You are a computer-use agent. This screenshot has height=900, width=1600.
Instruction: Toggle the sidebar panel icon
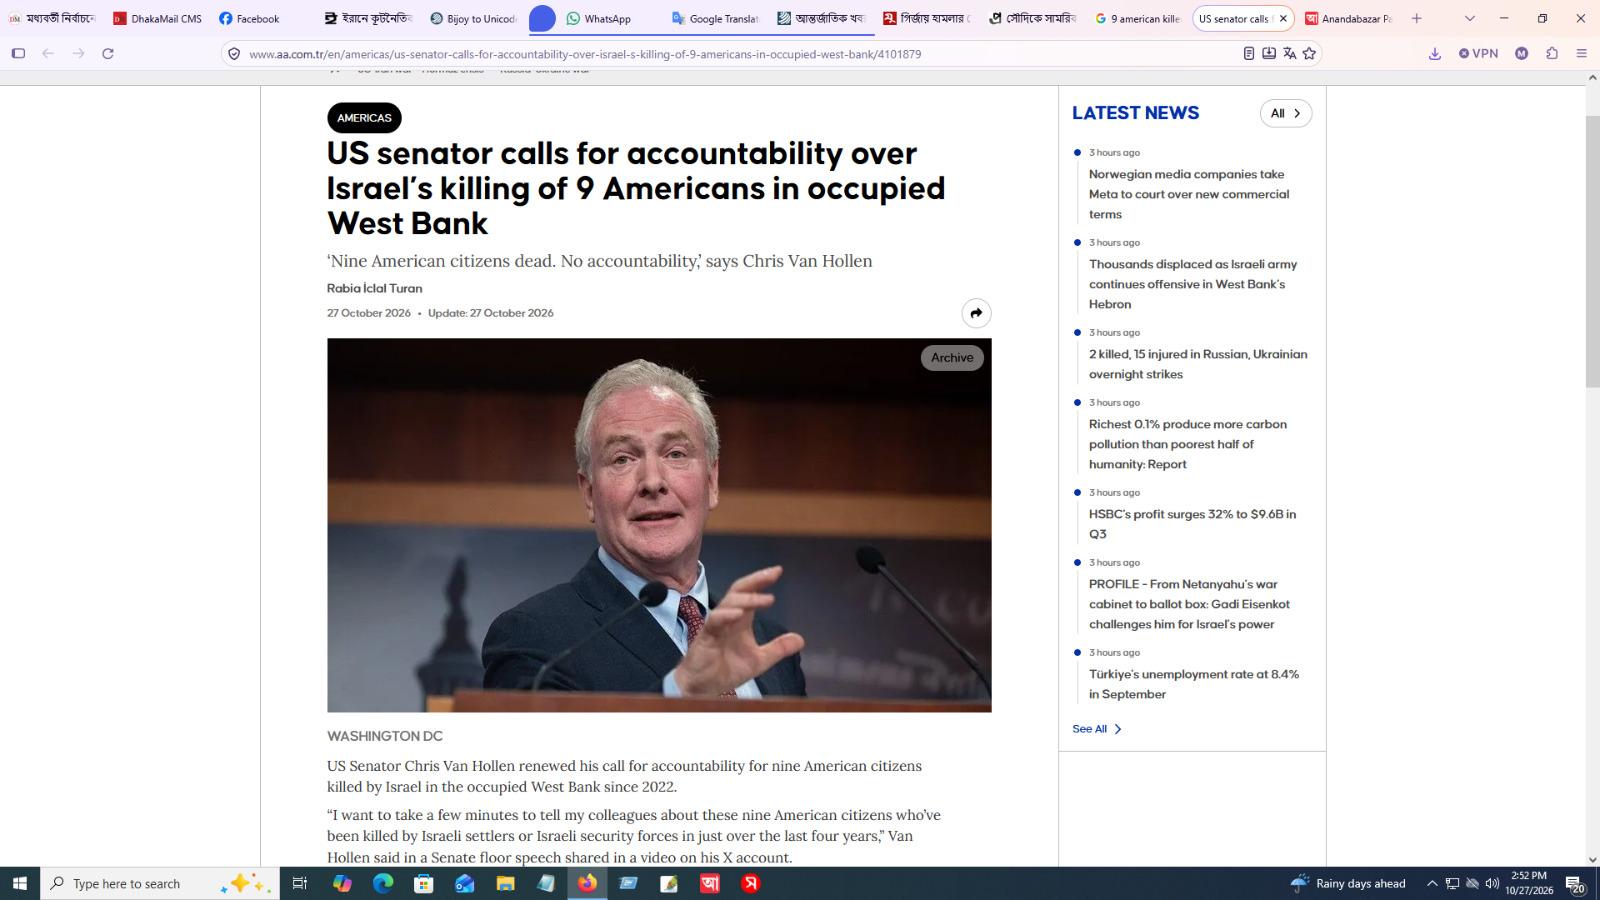point(18,54)
